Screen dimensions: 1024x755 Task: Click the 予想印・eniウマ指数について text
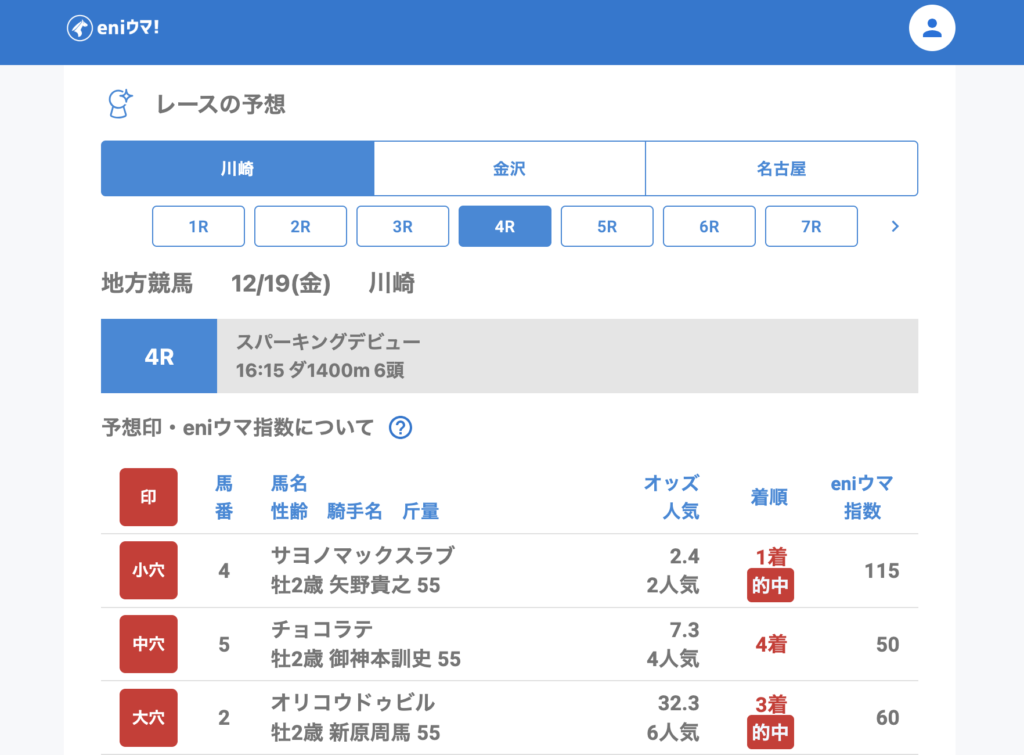(238, 428)
